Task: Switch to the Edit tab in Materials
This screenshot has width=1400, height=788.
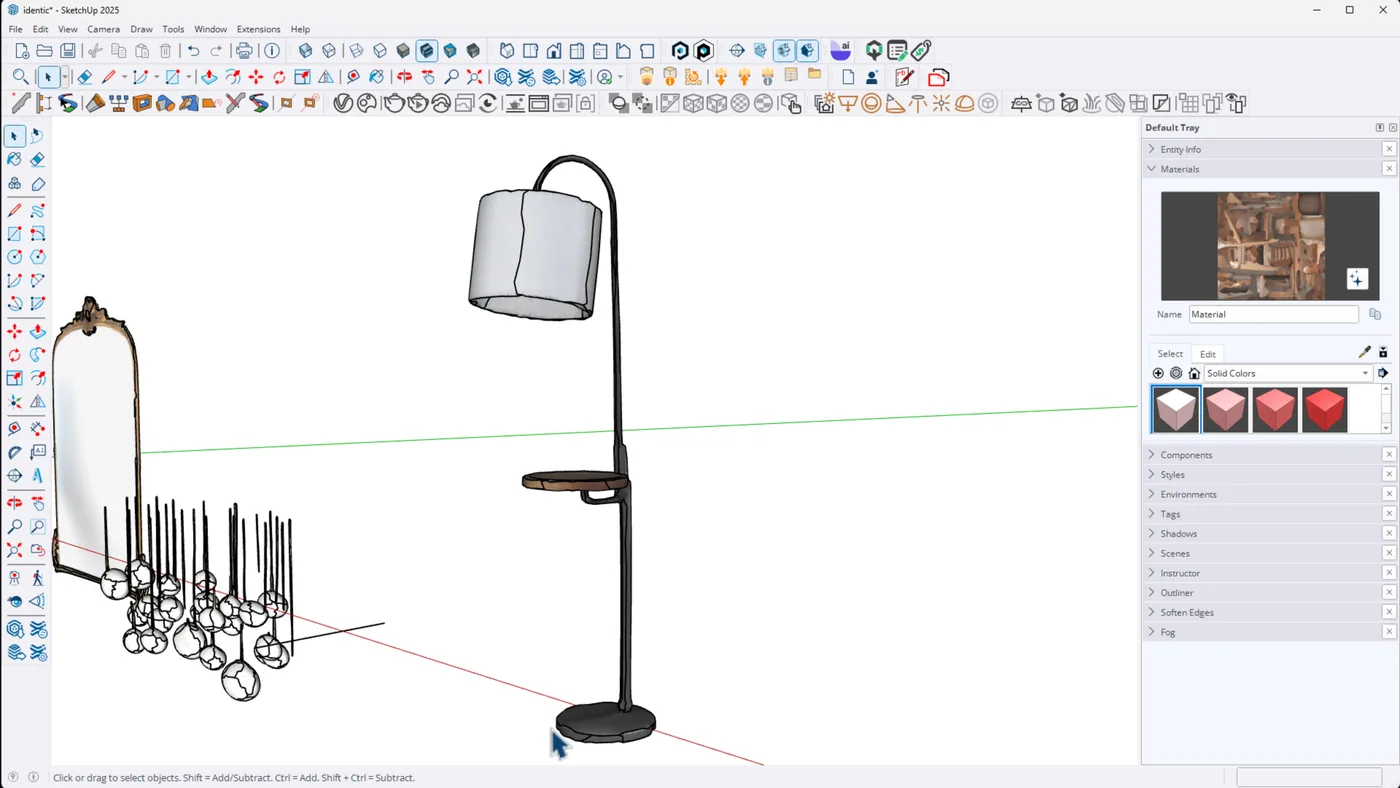Action: (x=1207, y=354)
